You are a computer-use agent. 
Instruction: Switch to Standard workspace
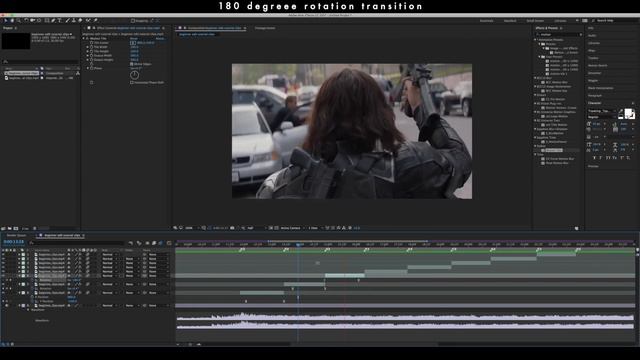pyautogui.click(x=510, y=21)
